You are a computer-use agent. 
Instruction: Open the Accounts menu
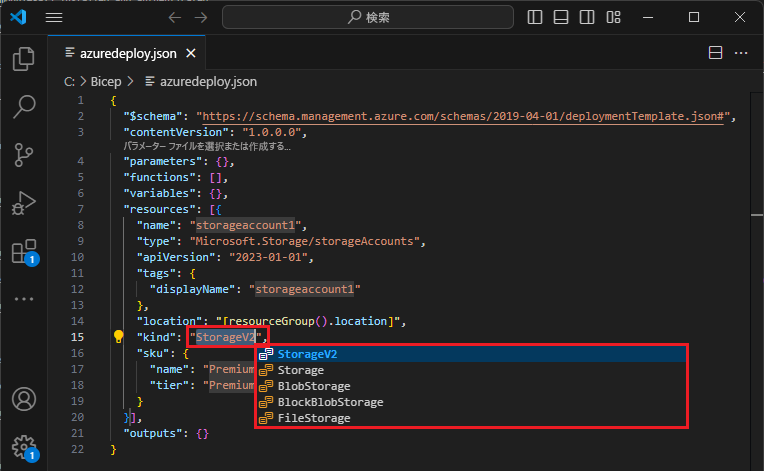(x=23, y=399)
